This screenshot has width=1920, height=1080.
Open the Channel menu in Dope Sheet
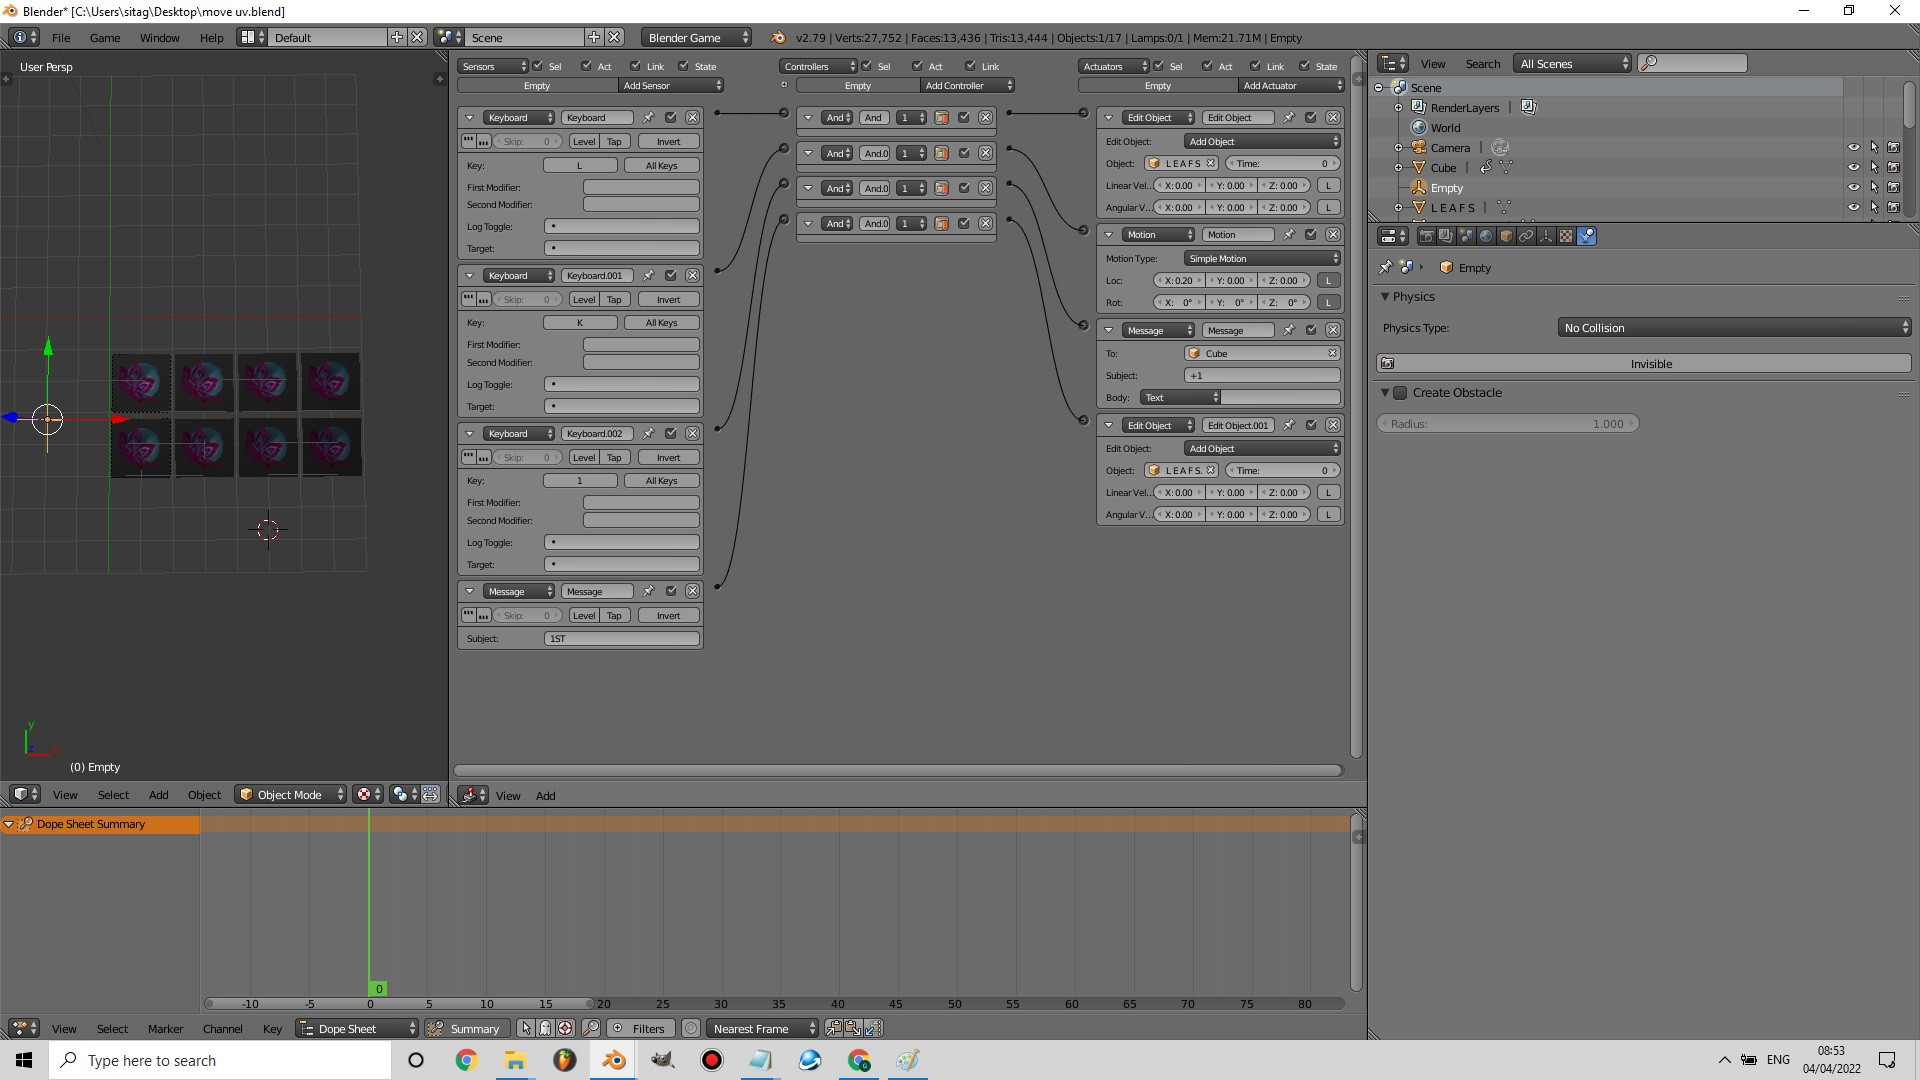click(222, 1028)
